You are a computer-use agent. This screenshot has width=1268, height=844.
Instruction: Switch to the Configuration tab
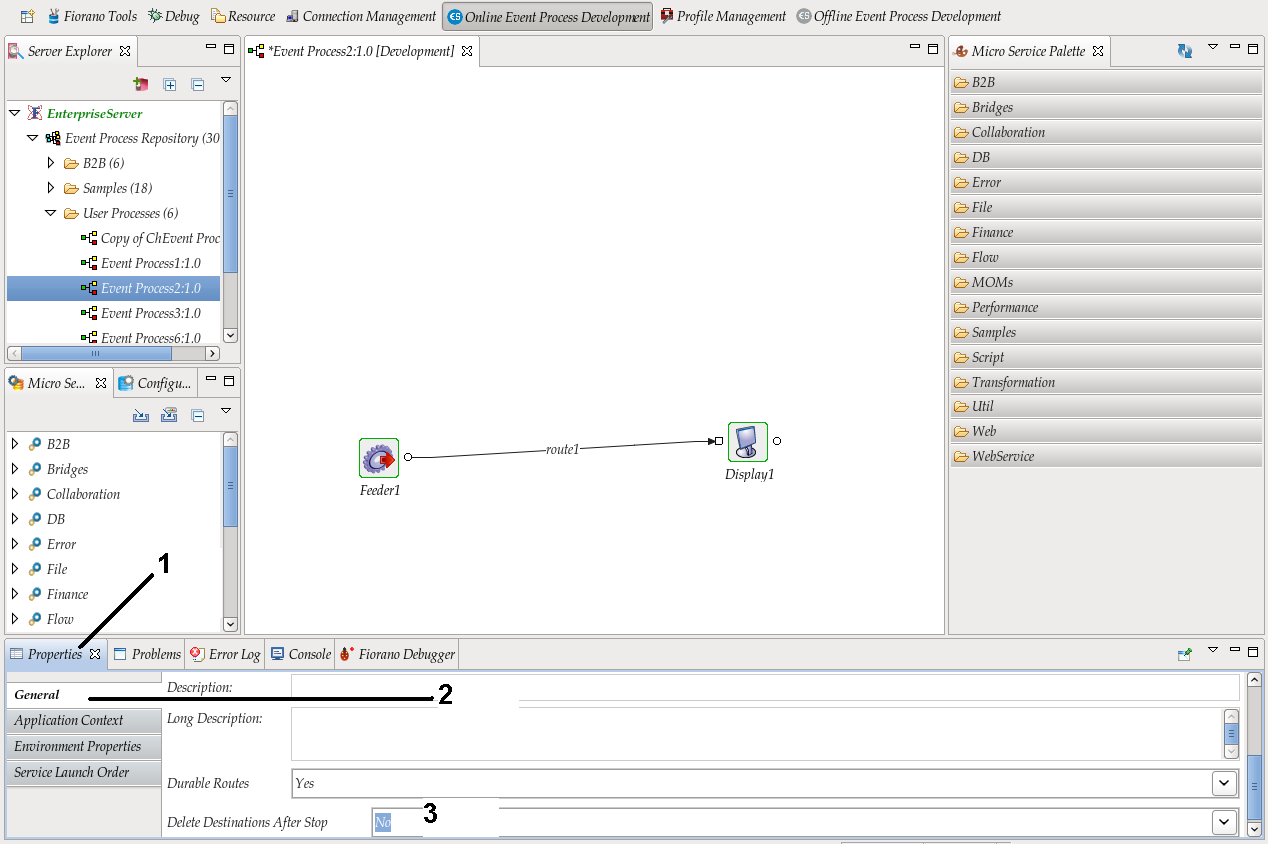(x=155, y=383)
